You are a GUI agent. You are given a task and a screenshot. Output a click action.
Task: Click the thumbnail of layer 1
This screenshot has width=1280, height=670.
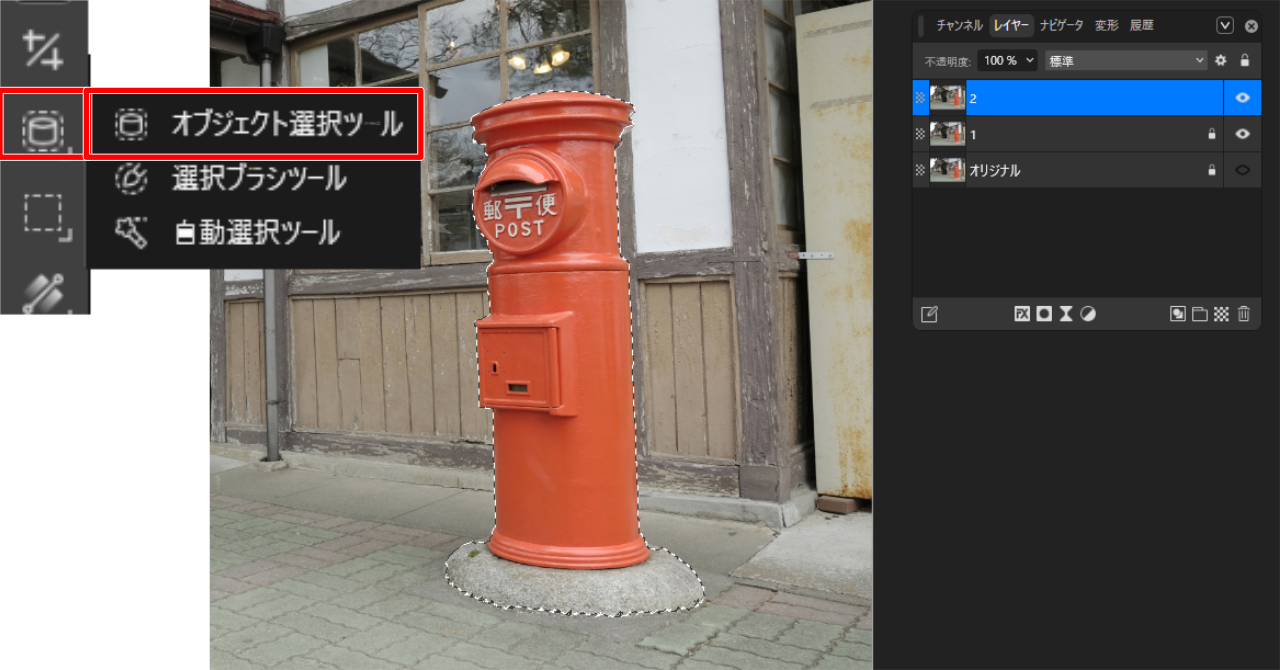[947, 134]
